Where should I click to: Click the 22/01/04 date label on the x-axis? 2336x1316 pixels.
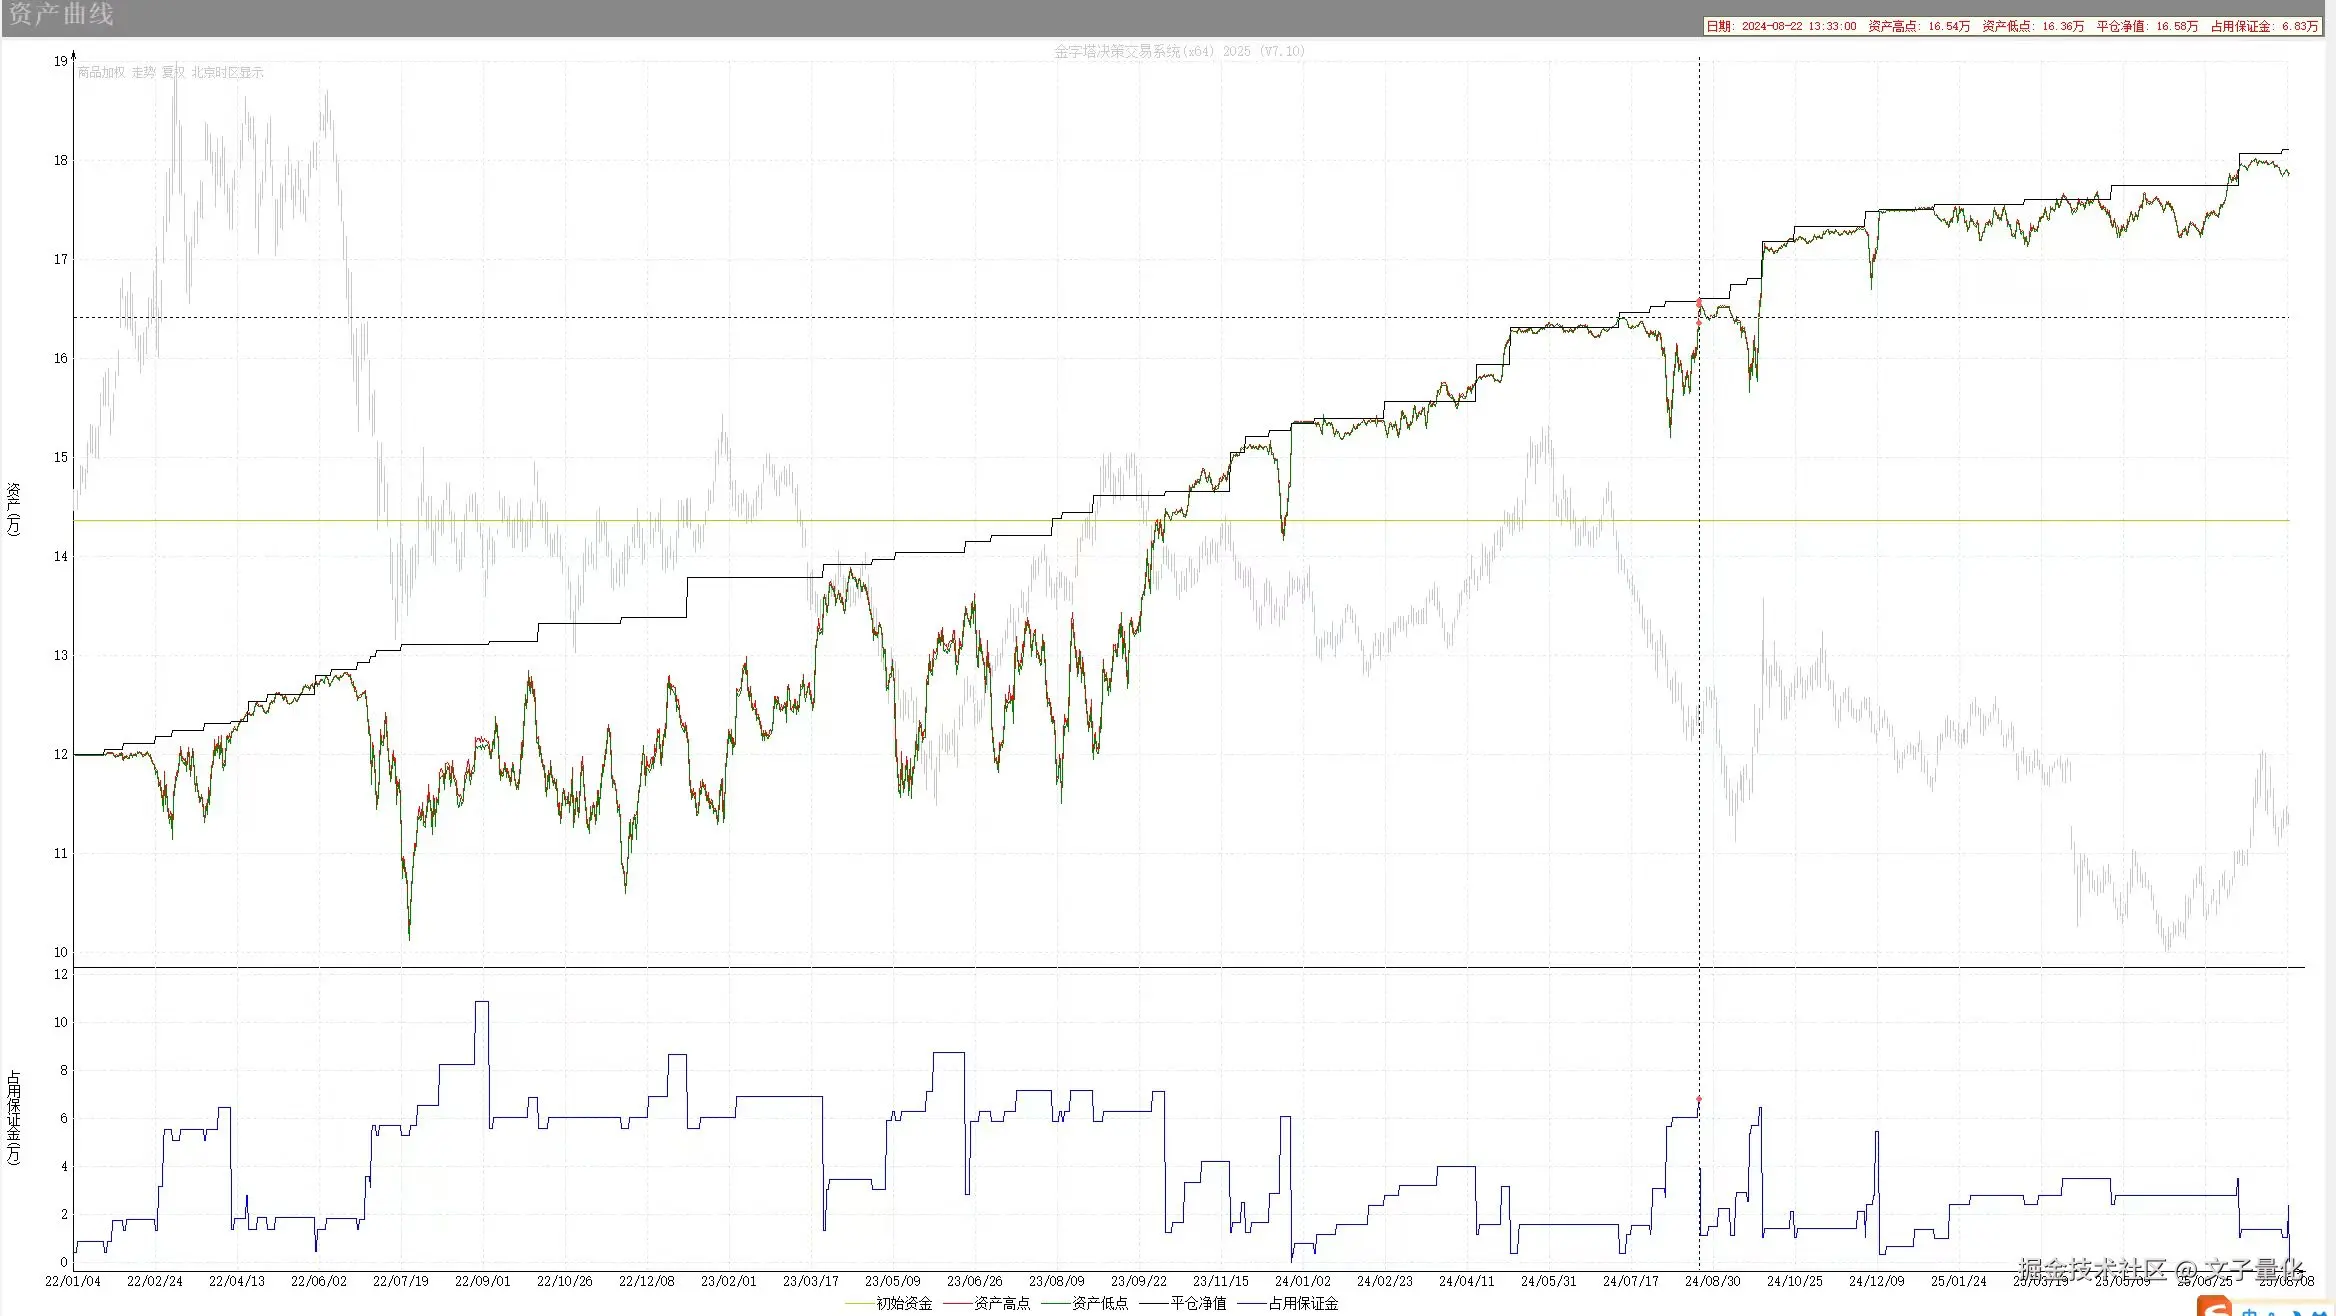pos(73,1281)
